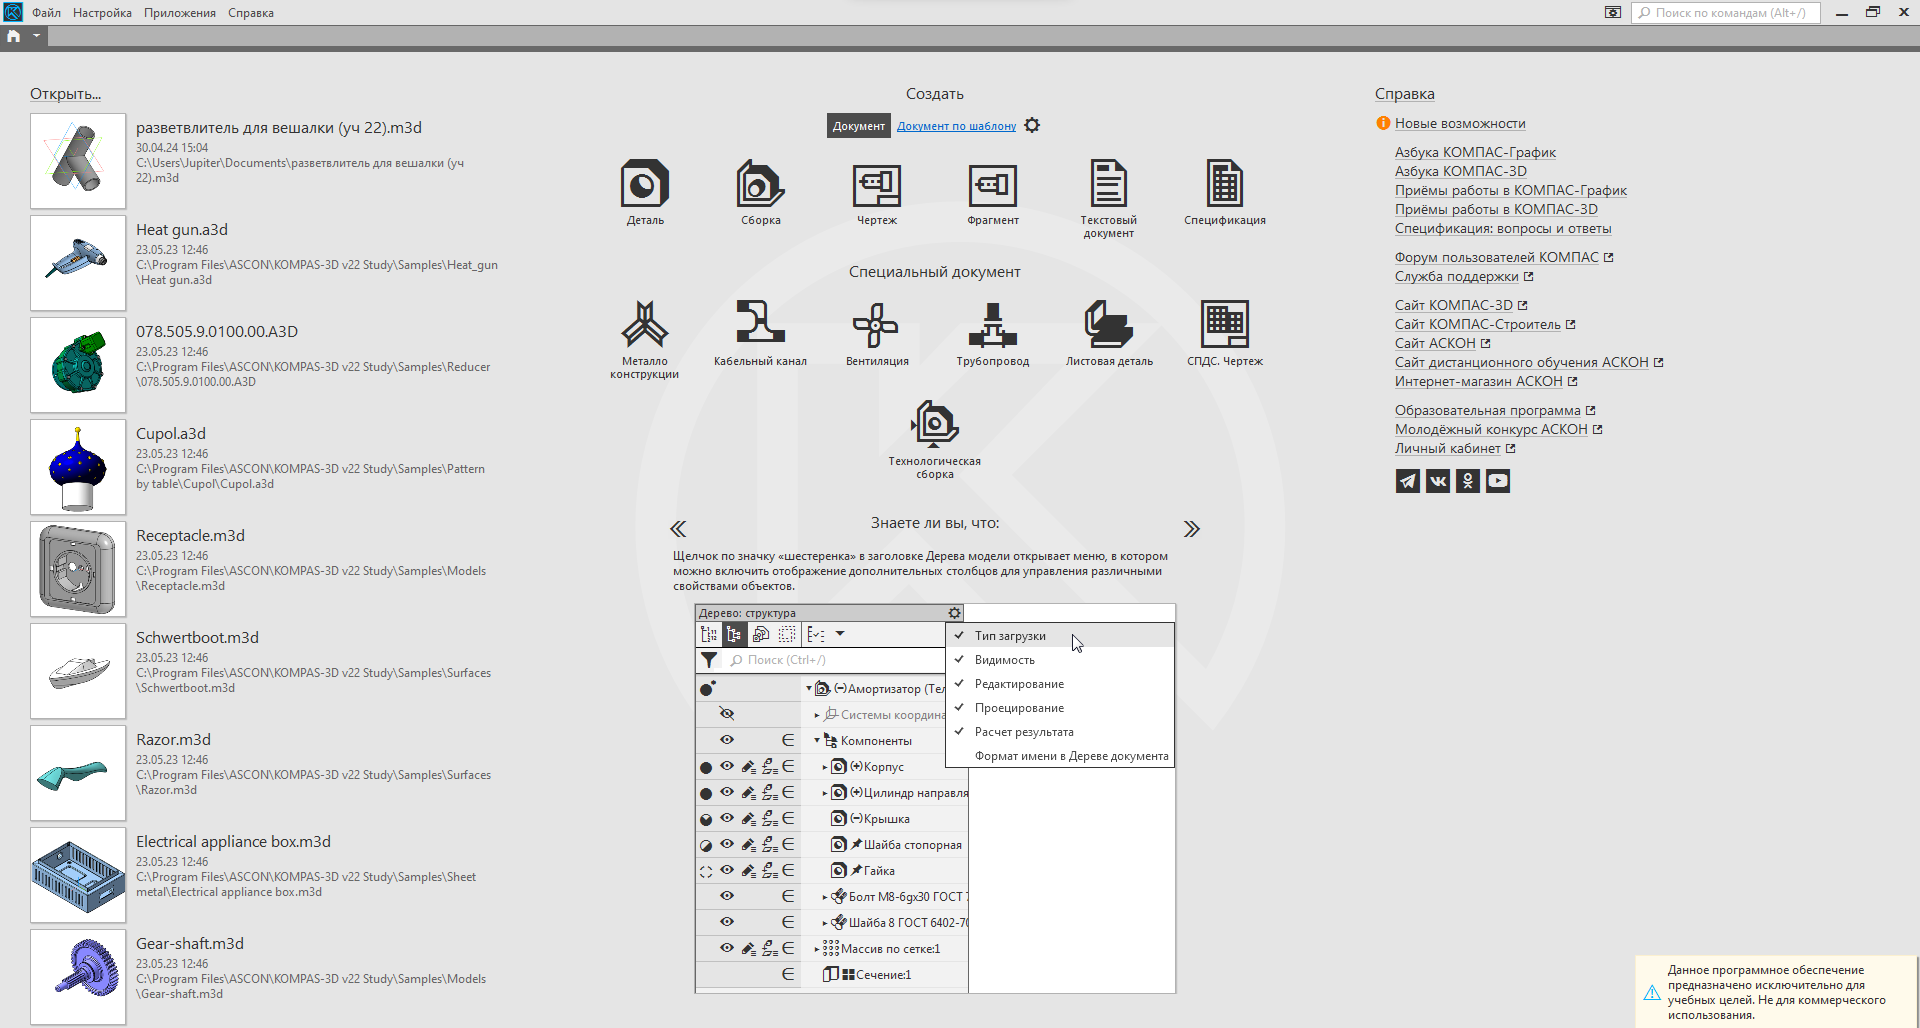This screenshot has height=1028, width=1920.
Task: Show next tip with right chevrons
Action: point(1191,529)
